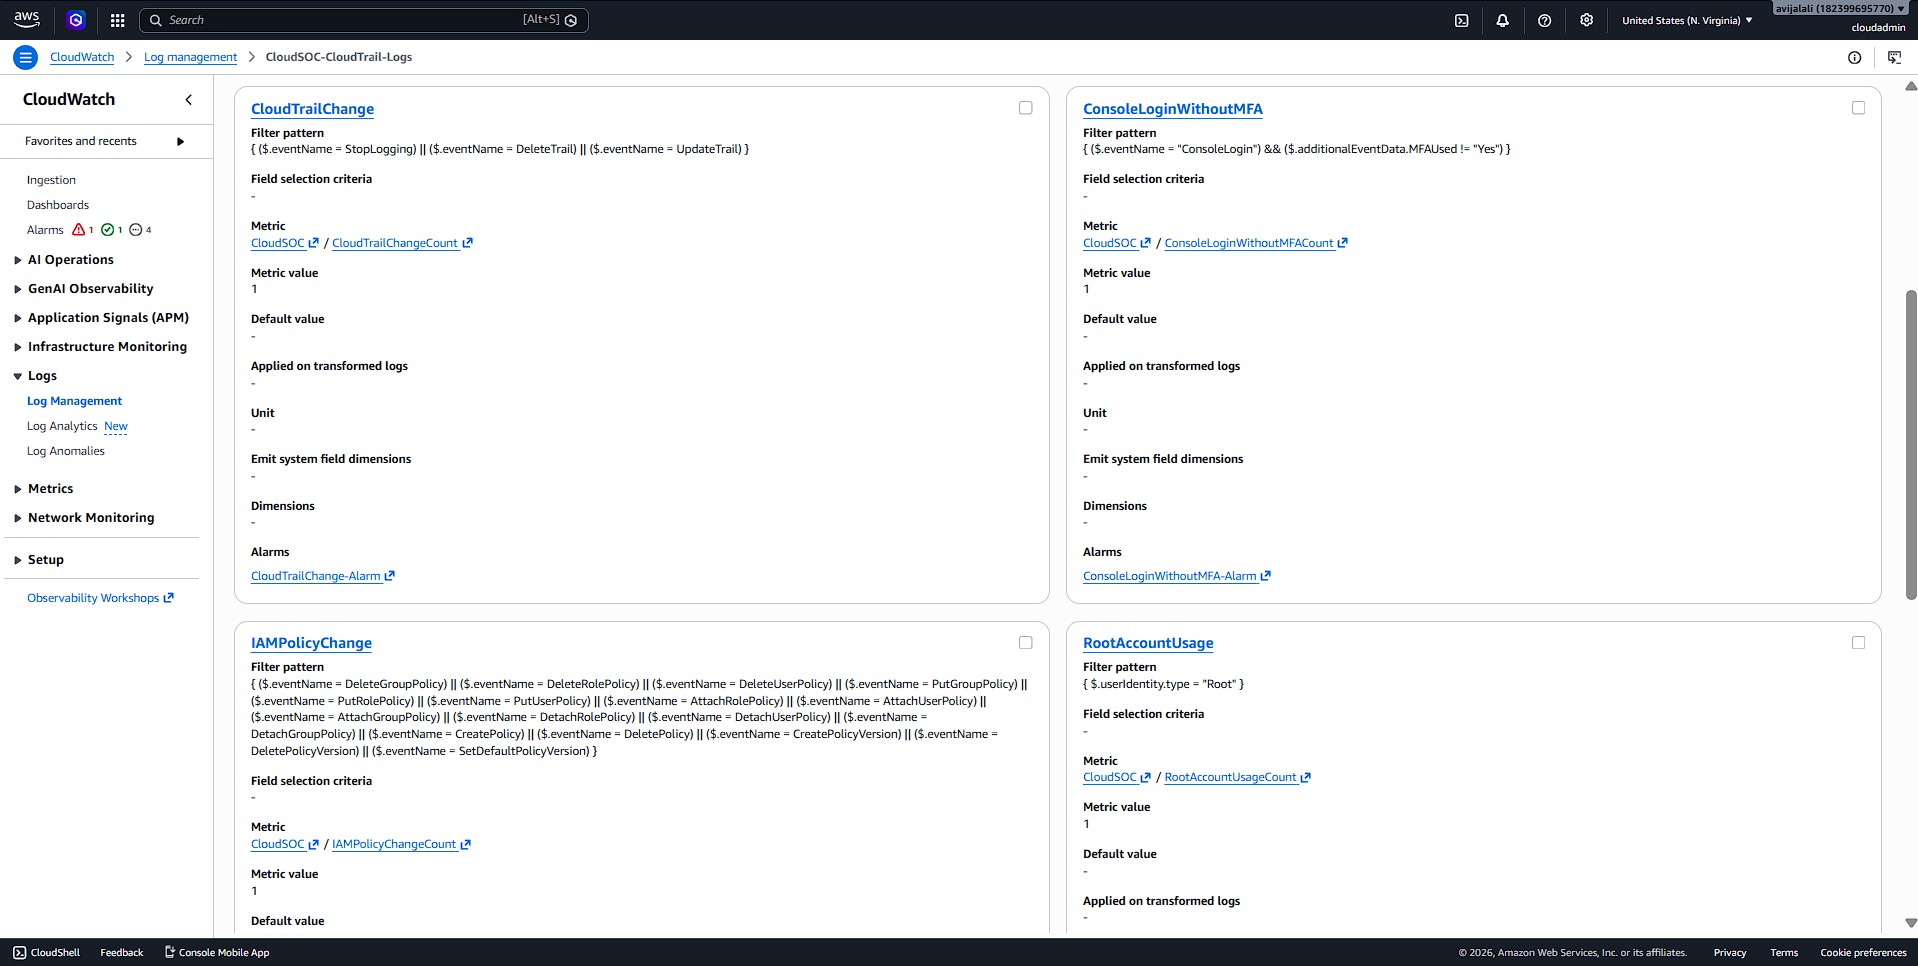Open CloudSOC namespace in the ConsoleLoginWithoutMFA card
1918x966 pixels.
point(1117,243)
